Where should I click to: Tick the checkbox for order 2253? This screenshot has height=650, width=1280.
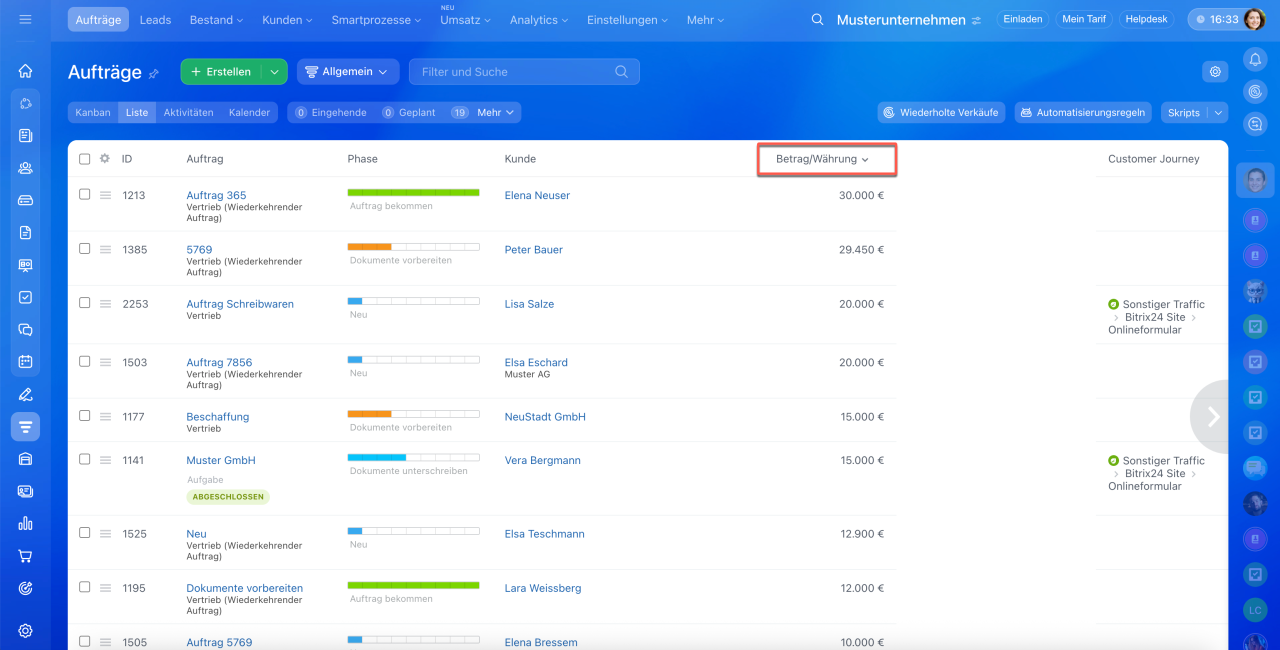pyautogui.click(x=84, y=303)
